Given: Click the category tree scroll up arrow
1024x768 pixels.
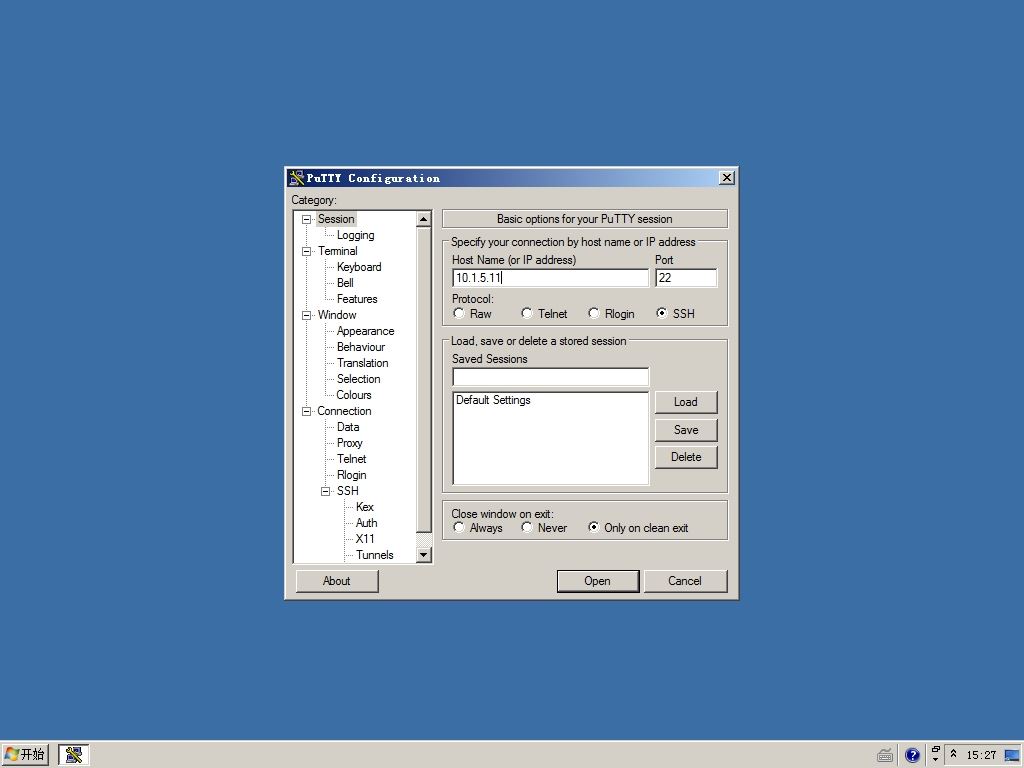Looking at the screenshot, I should pyautogui.click(x=423, y=219).
